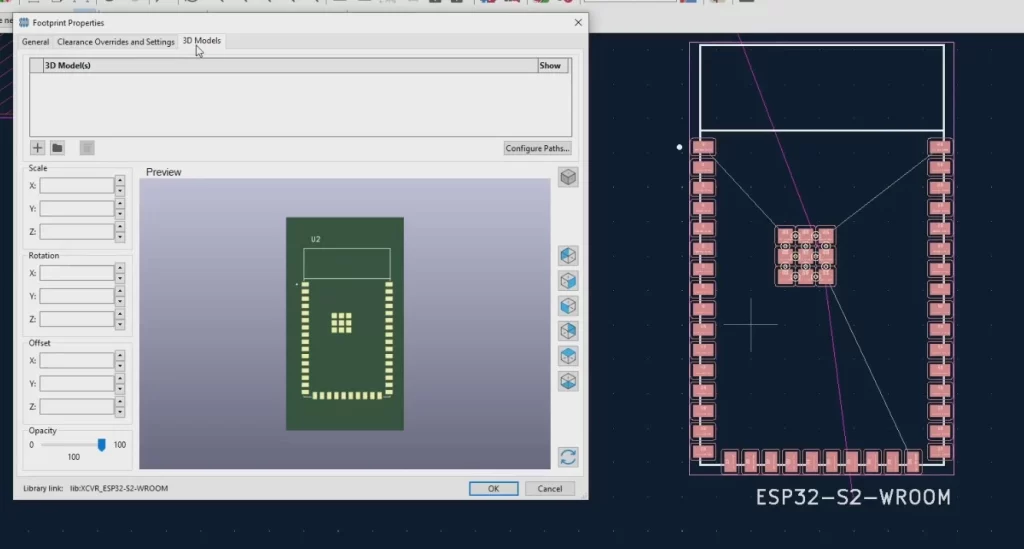This screenshot has height=549, width=1024.
Task: Click library link text lib:XCVR_ESP32-S2-WROOM
Action: click(119, 488)
